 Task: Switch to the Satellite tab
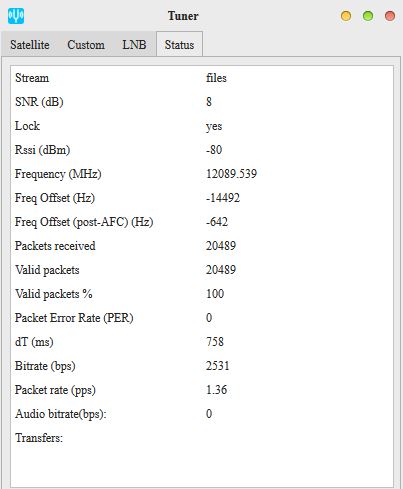pyautogui.click(x=30, y=45)
